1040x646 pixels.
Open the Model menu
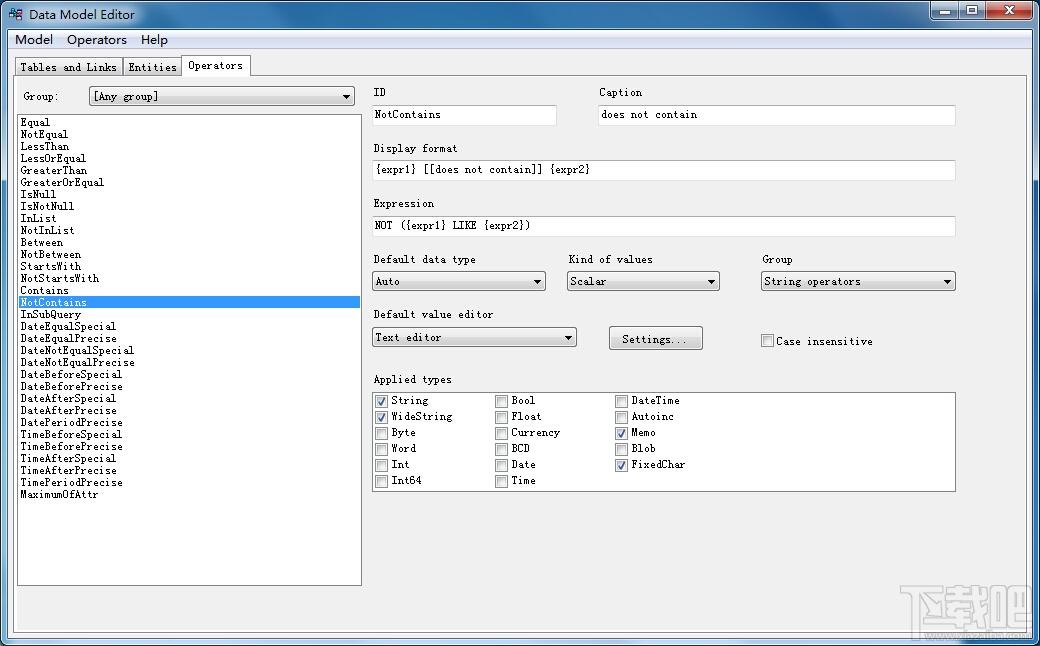tap(34, 40)
